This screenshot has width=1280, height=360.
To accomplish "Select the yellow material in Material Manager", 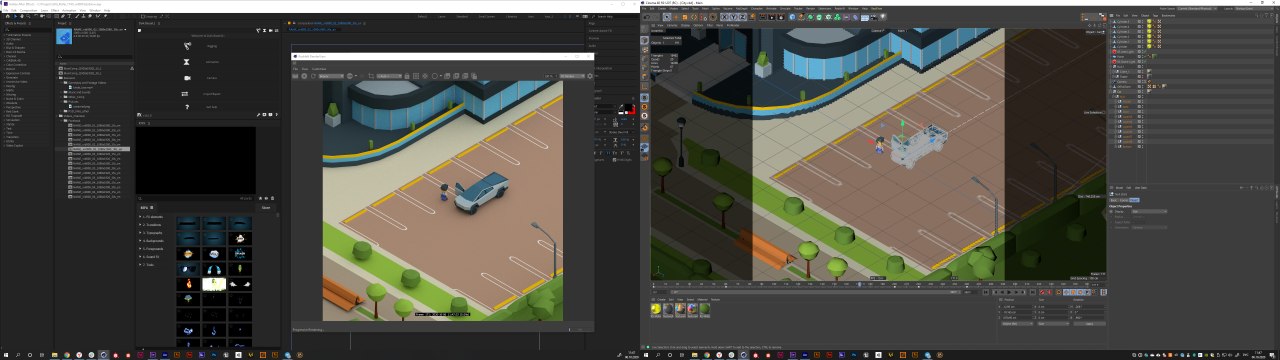I will click(x=656, y=309).
